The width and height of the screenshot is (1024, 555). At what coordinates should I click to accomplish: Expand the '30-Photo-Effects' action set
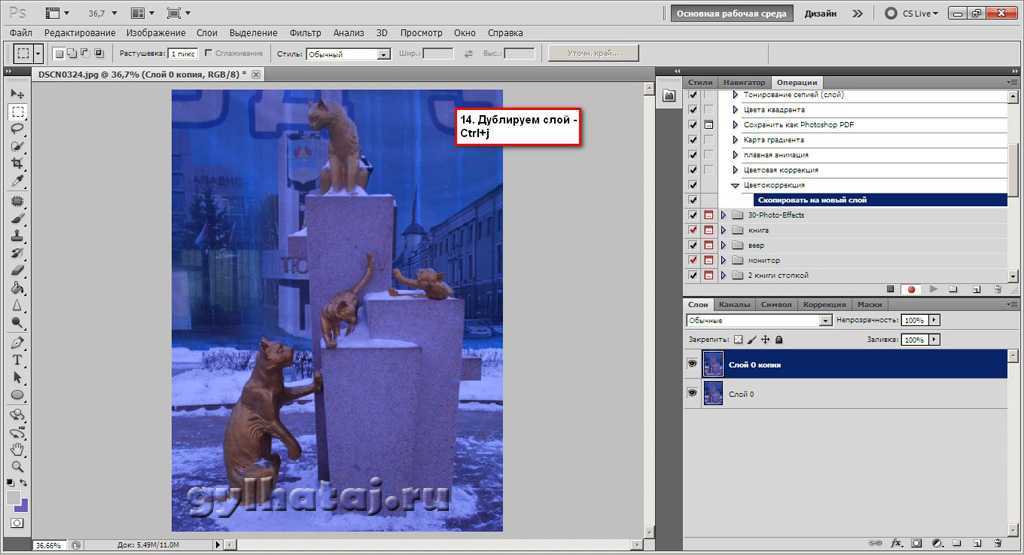tap(723, 215)
